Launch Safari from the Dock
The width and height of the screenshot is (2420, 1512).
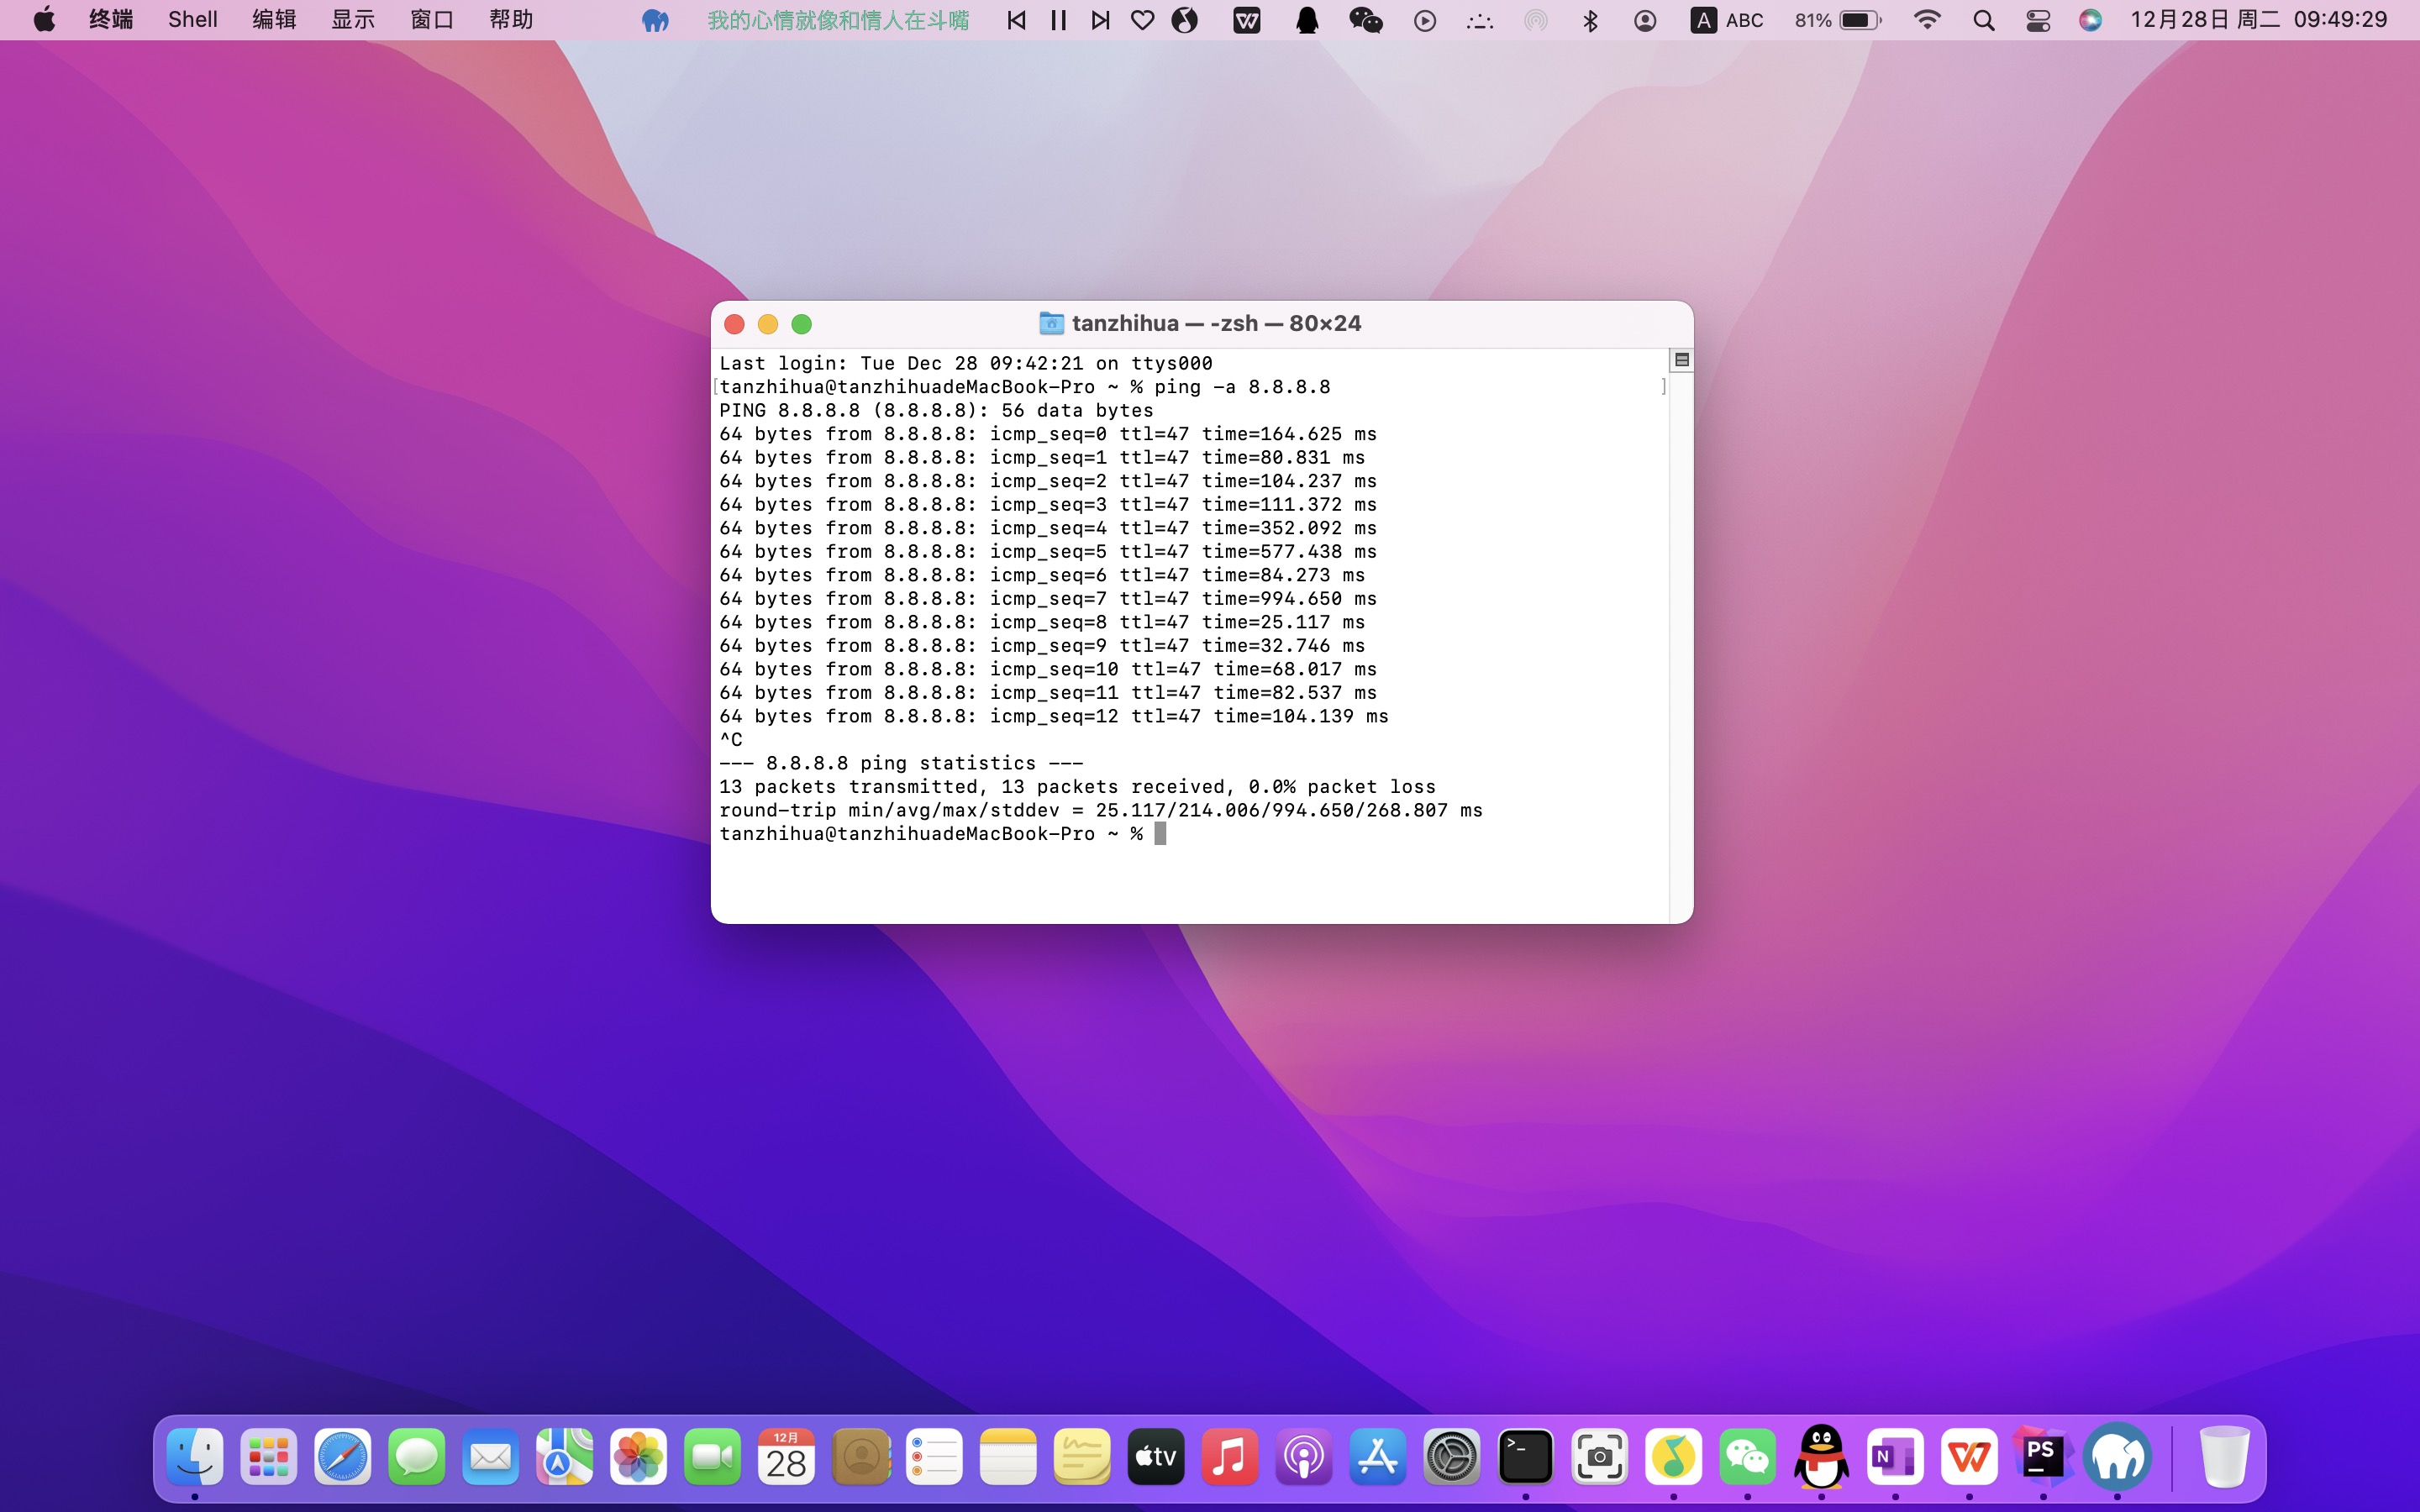[x=342, y=1457]
